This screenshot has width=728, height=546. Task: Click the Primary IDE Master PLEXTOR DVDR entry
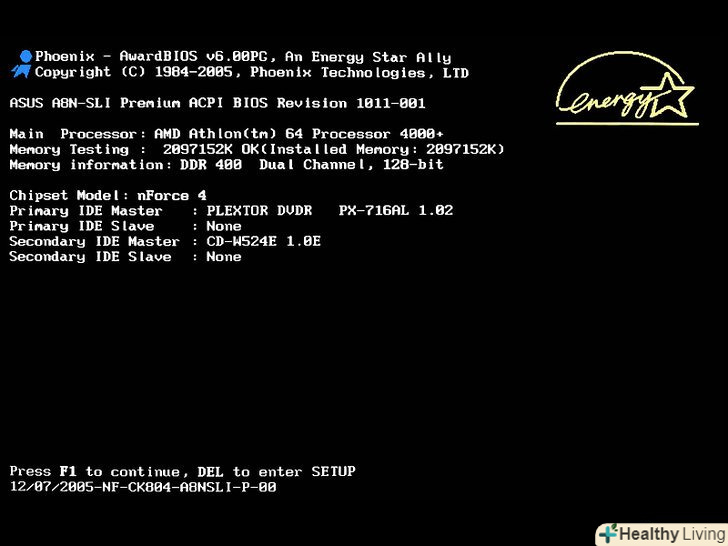pos(231,211)
